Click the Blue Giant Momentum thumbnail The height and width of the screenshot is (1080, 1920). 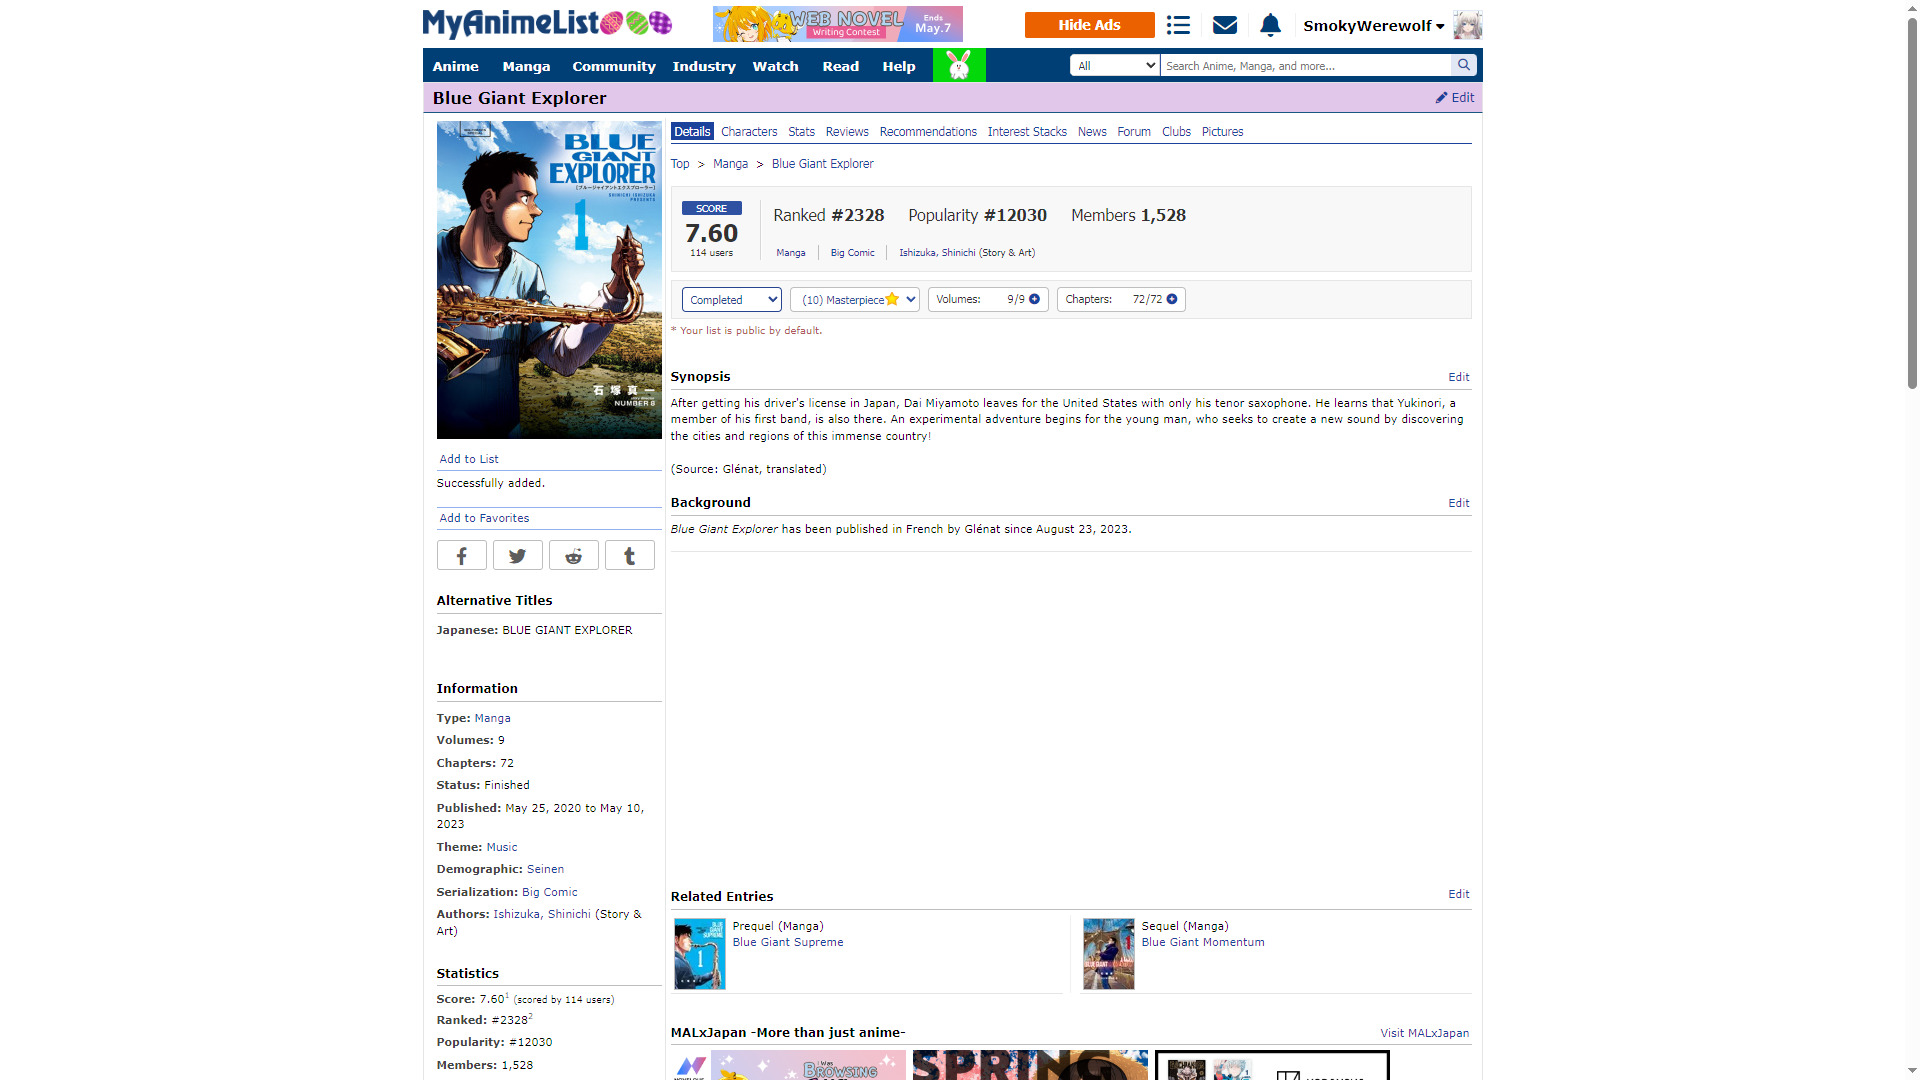tap(1108, 954)
